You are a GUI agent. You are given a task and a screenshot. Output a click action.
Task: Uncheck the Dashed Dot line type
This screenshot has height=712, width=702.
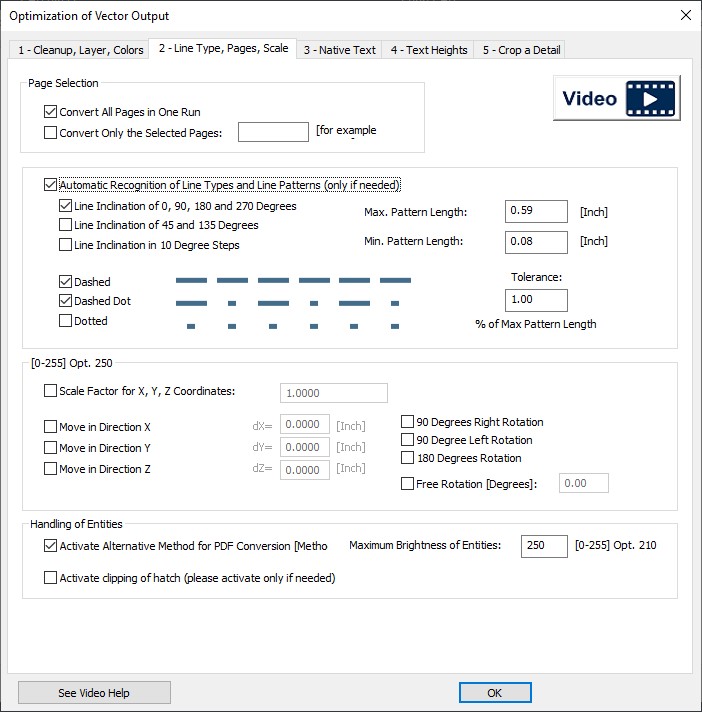tap(65, 301)
